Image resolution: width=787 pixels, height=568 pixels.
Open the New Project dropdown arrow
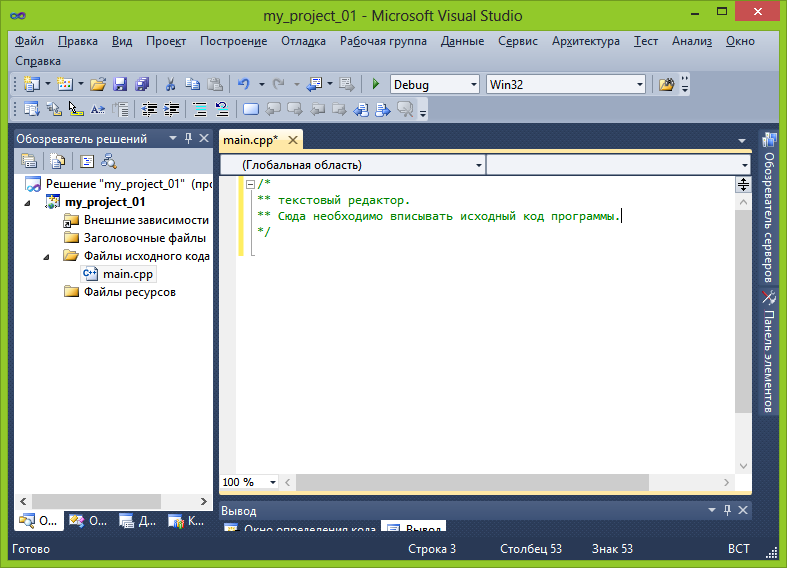coord(48,84)
